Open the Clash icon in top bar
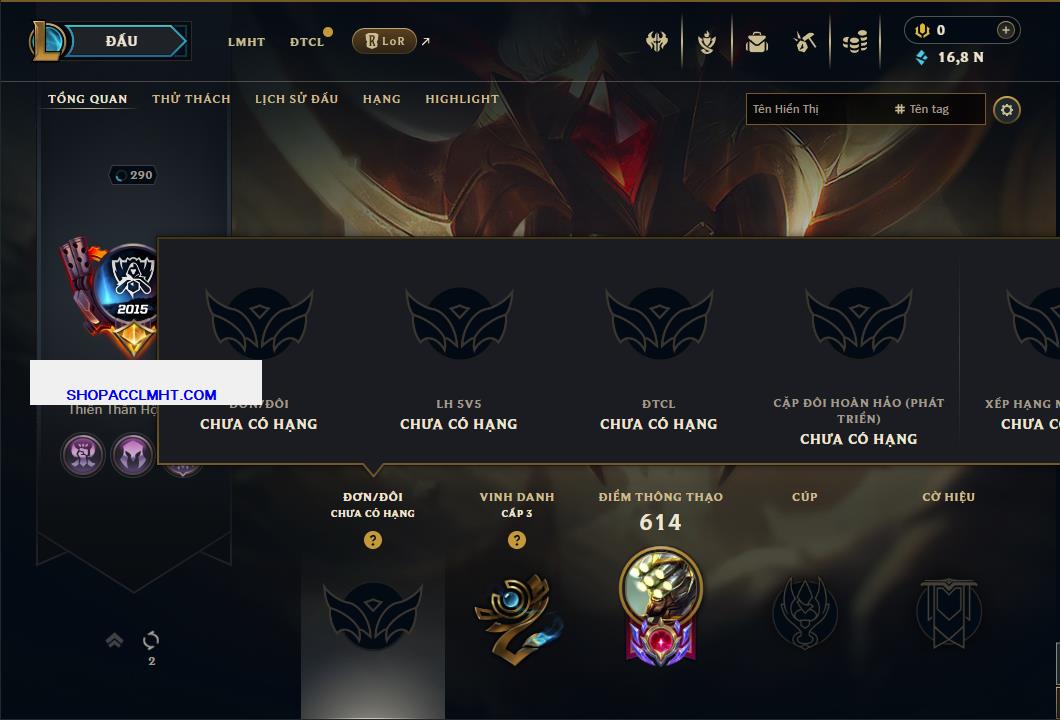This screenshot has width=1060, height=720. [656, 42]
